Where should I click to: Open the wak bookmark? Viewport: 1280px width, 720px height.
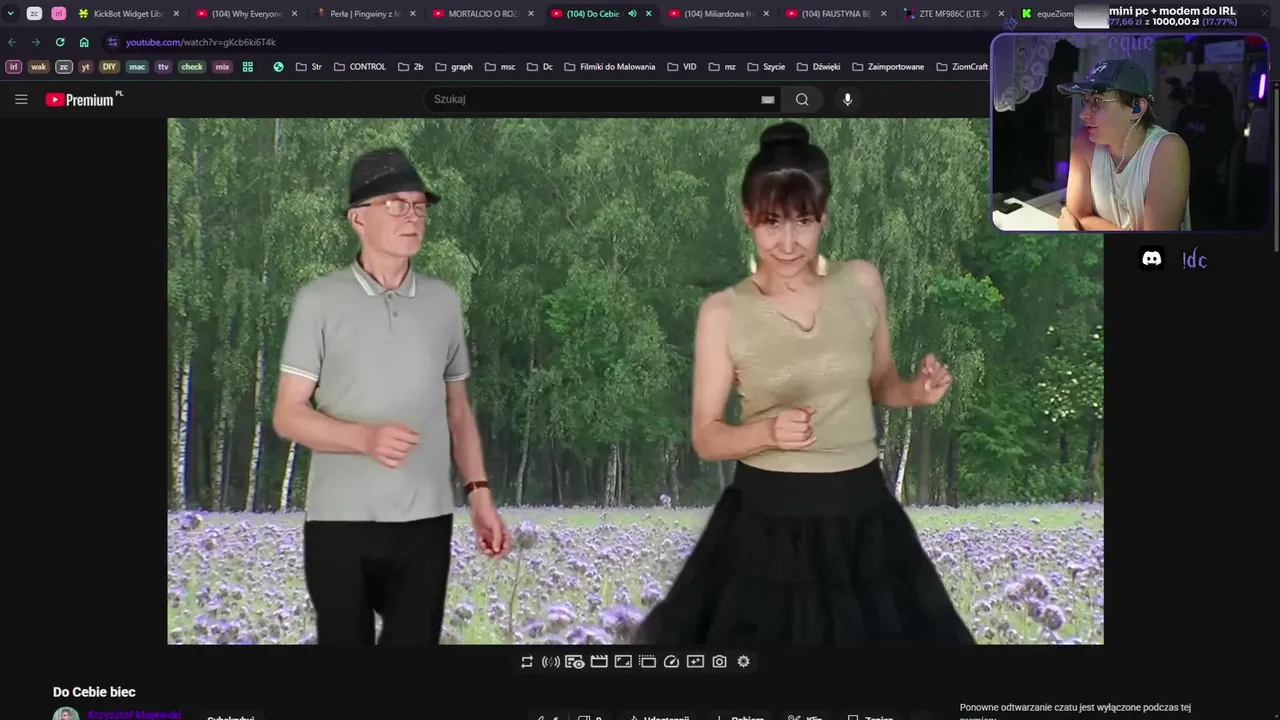(38, 67)
